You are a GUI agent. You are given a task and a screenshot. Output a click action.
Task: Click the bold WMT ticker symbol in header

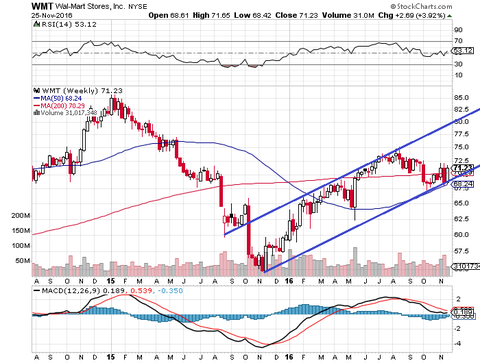42,6
